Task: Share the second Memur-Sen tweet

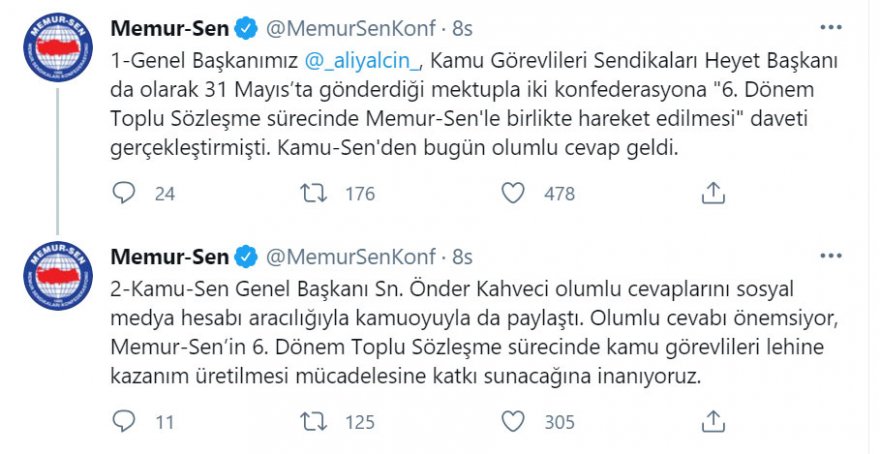Action: click(712, 421)
